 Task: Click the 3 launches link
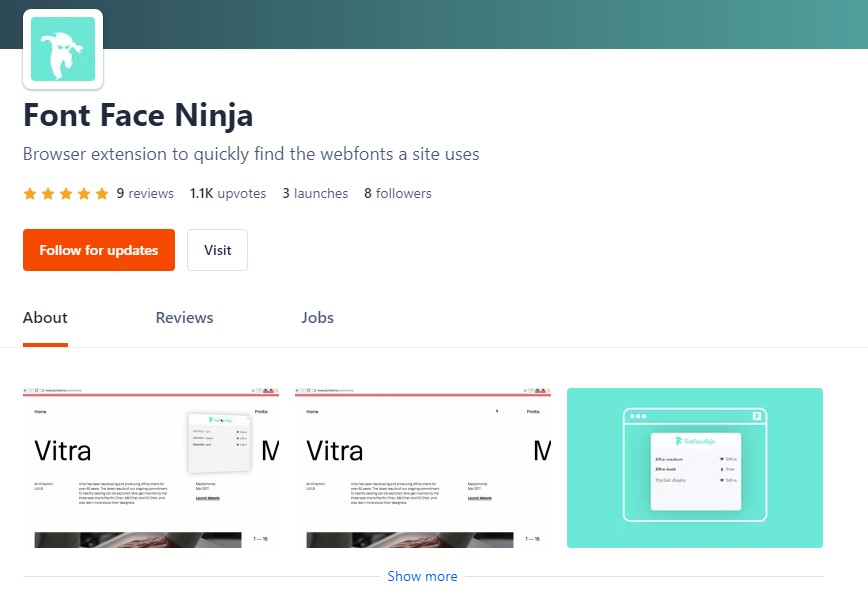[315, 193]
